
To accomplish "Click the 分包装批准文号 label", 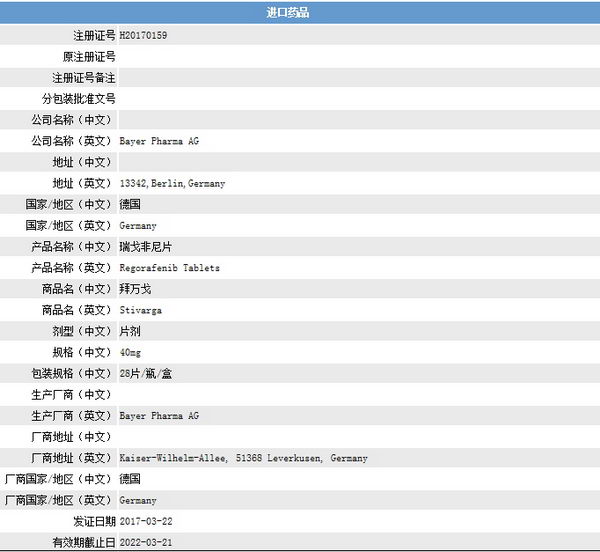I will pos(78,99).
